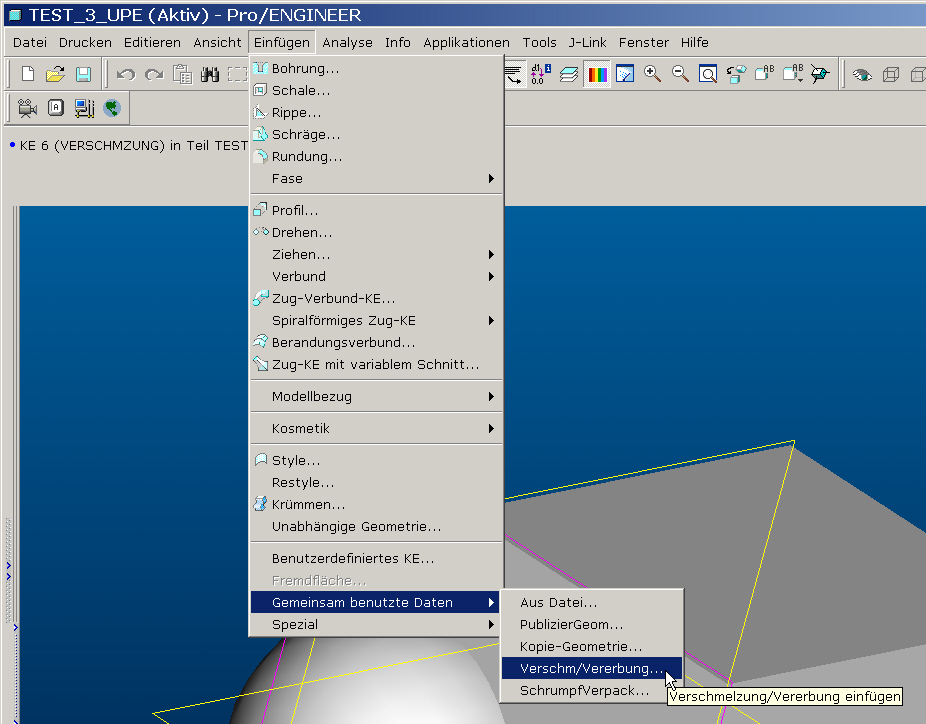
Task: Click the eye view mode icon
Action: click(x=862, y=74)
